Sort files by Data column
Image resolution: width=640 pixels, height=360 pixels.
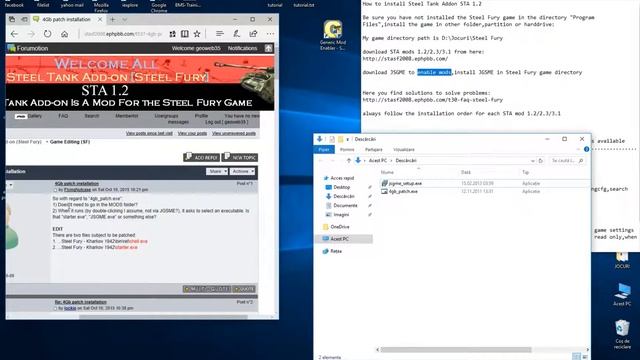(466, 172)
